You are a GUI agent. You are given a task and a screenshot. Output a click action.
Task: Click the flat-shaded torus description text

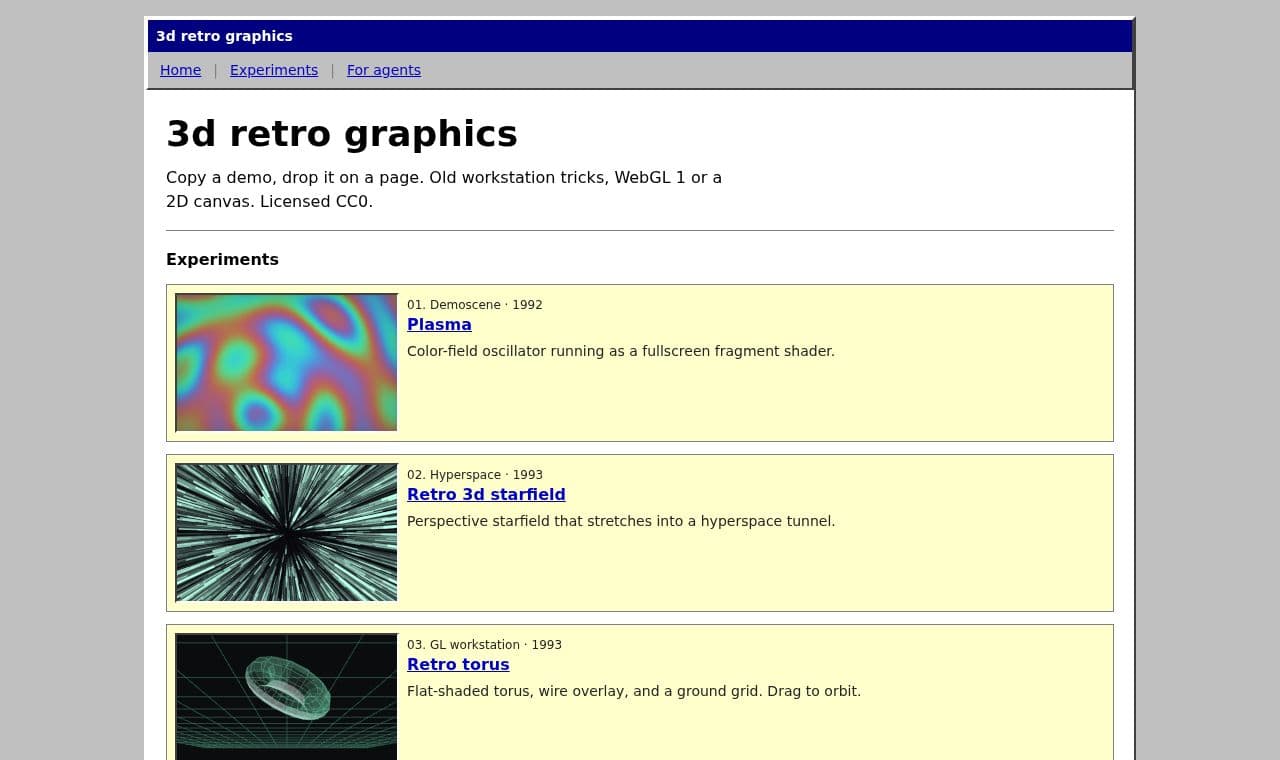[634, 691]
